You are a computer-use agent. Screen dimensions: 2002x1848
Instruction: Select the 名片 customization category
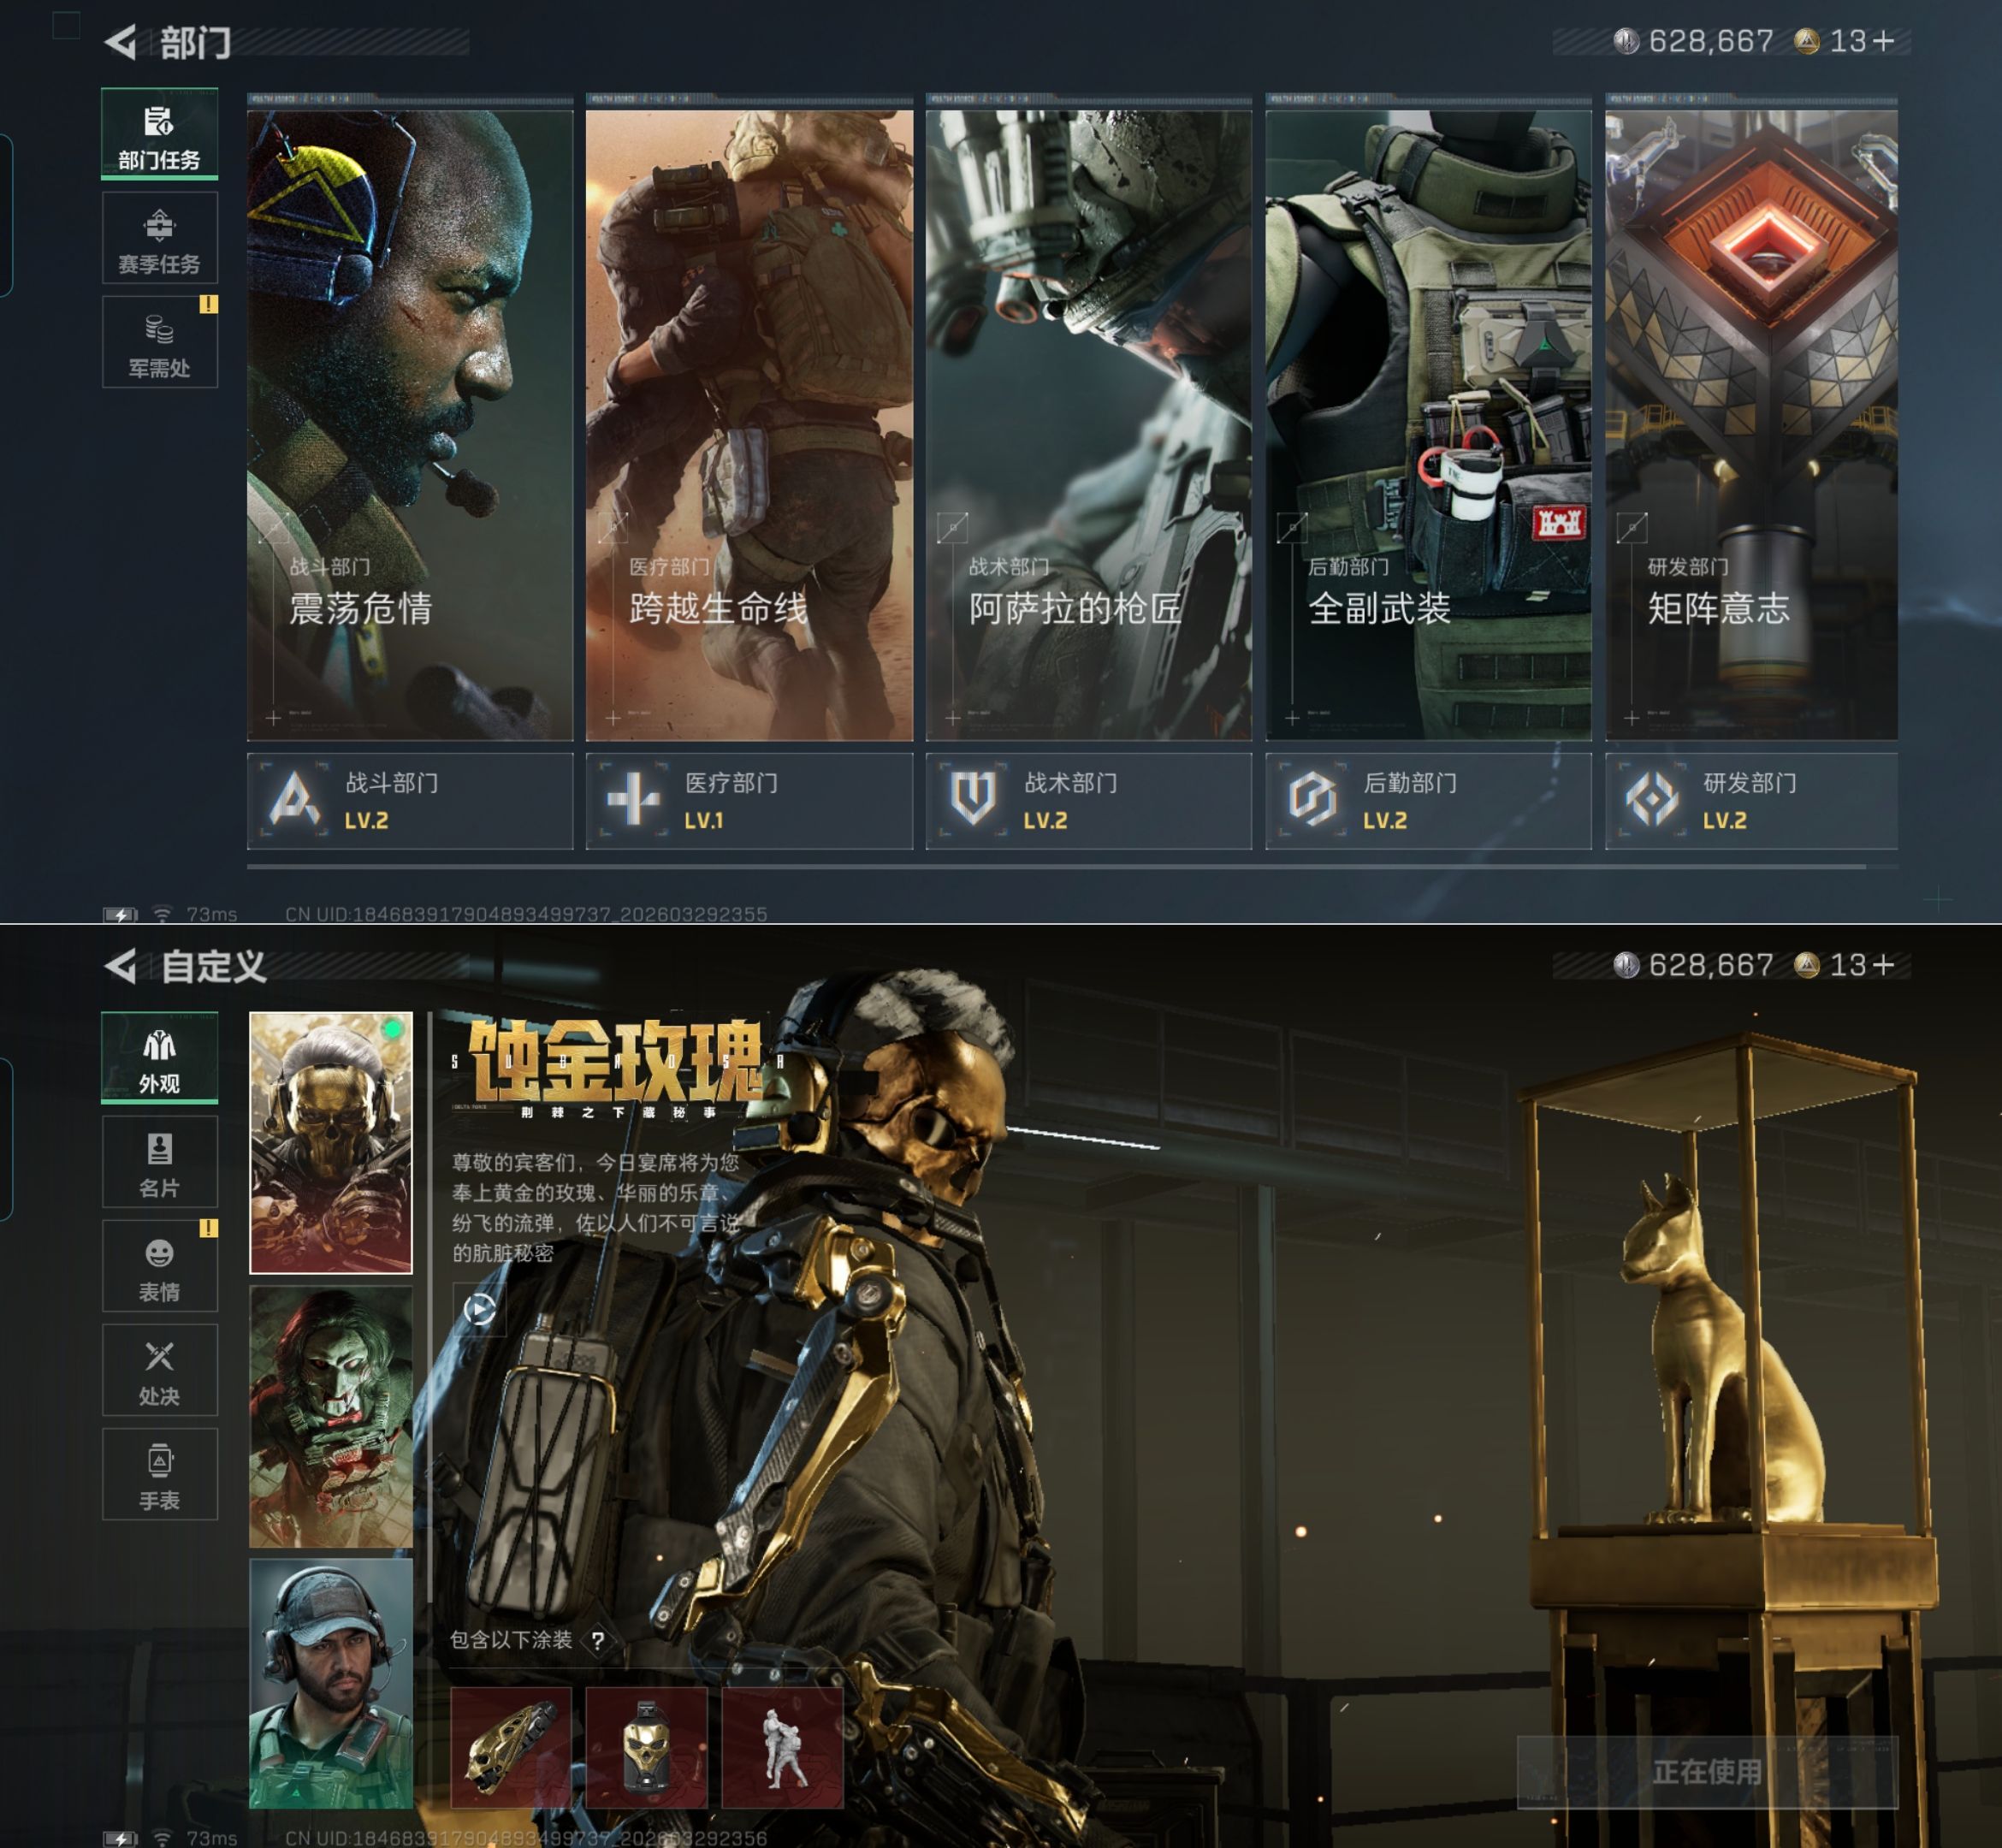pos(159,1162)
